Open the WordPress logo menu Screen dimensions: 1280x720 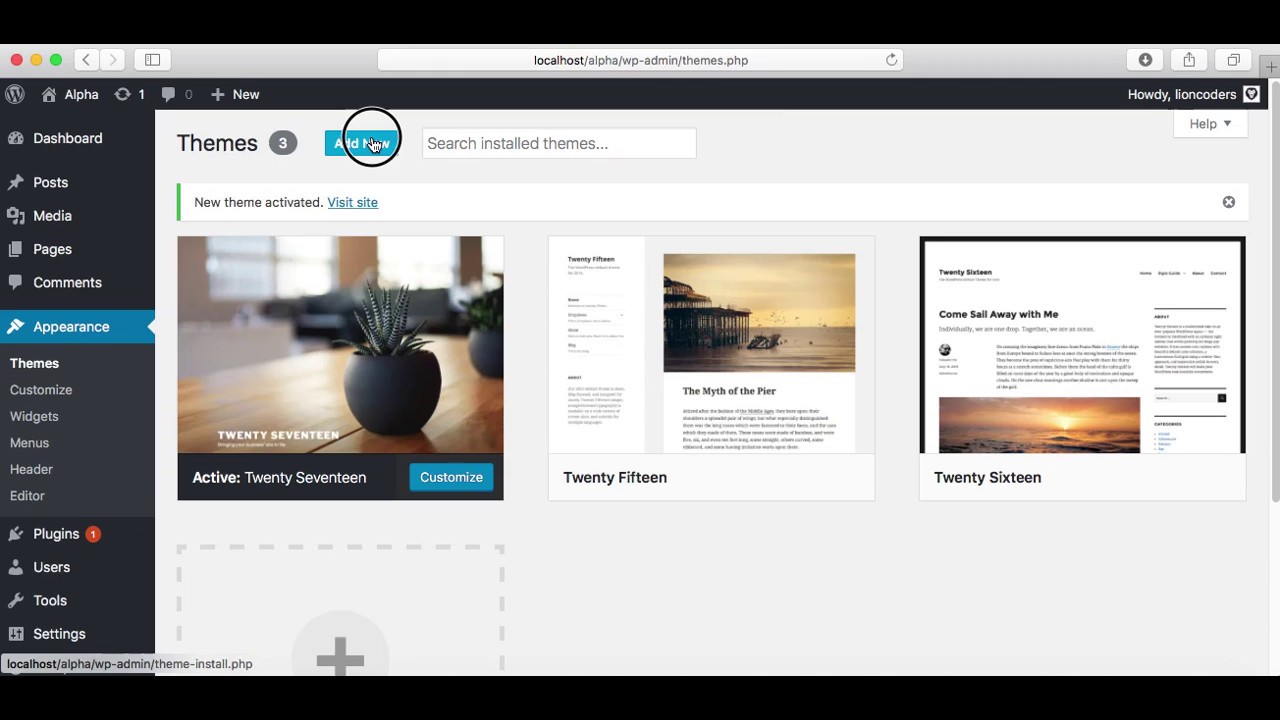15,94
